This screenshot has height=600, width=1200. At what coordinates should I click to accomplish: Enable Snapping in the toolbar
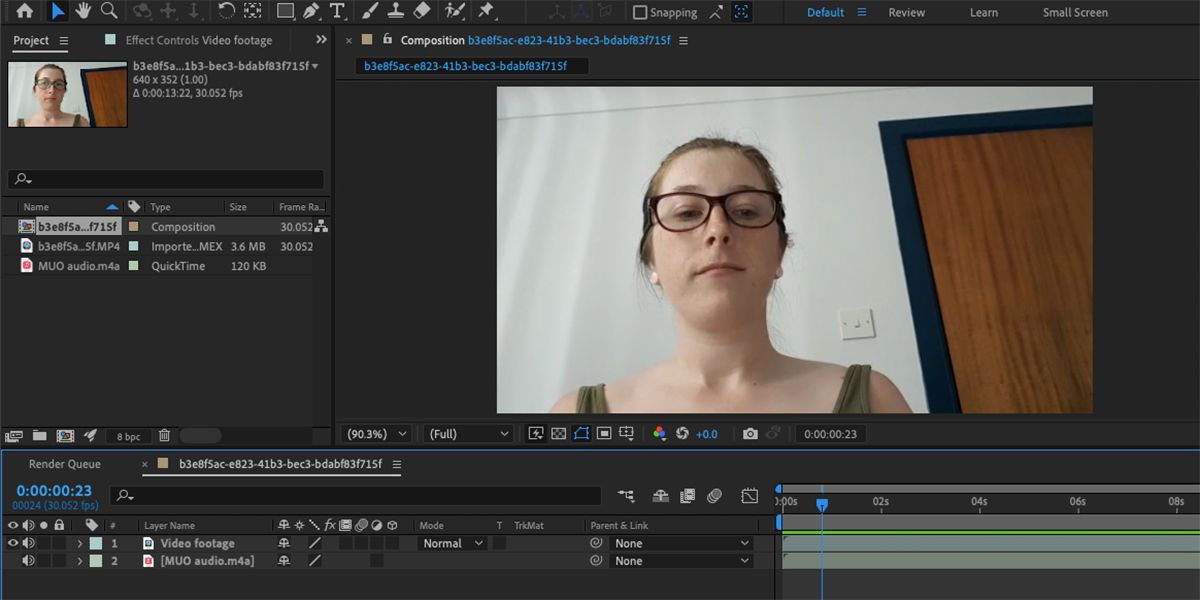click(640, 12)
